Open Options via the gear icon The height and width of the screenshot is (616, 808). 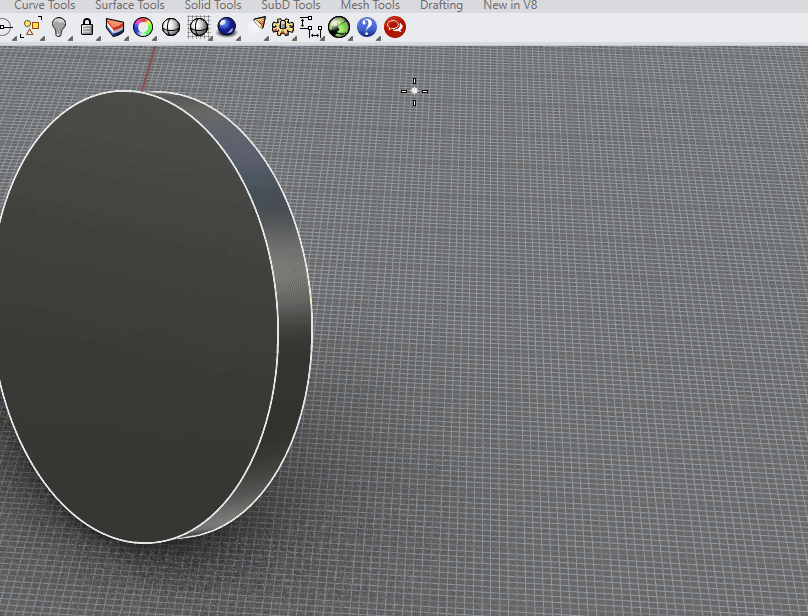(282, 27)
